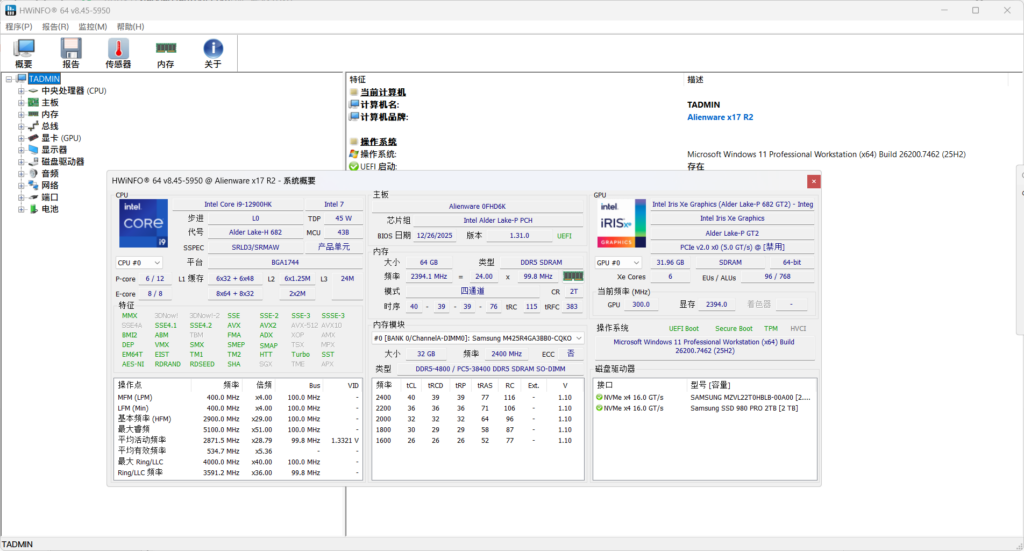Click the 最大睿频 5100.0 MHz row
Image resolution: width=1024 pixels, height=551 pixels.
238,430
